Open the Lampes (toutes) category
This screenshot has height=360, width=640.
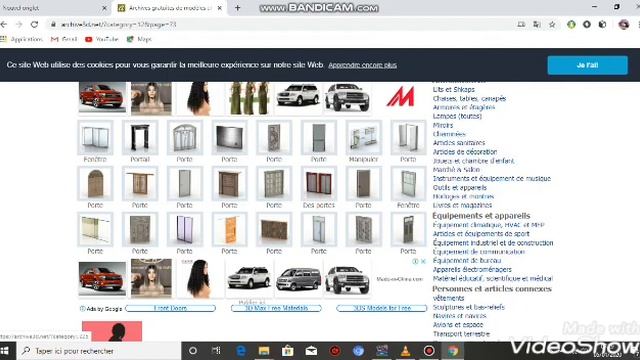tap(457, 116)
